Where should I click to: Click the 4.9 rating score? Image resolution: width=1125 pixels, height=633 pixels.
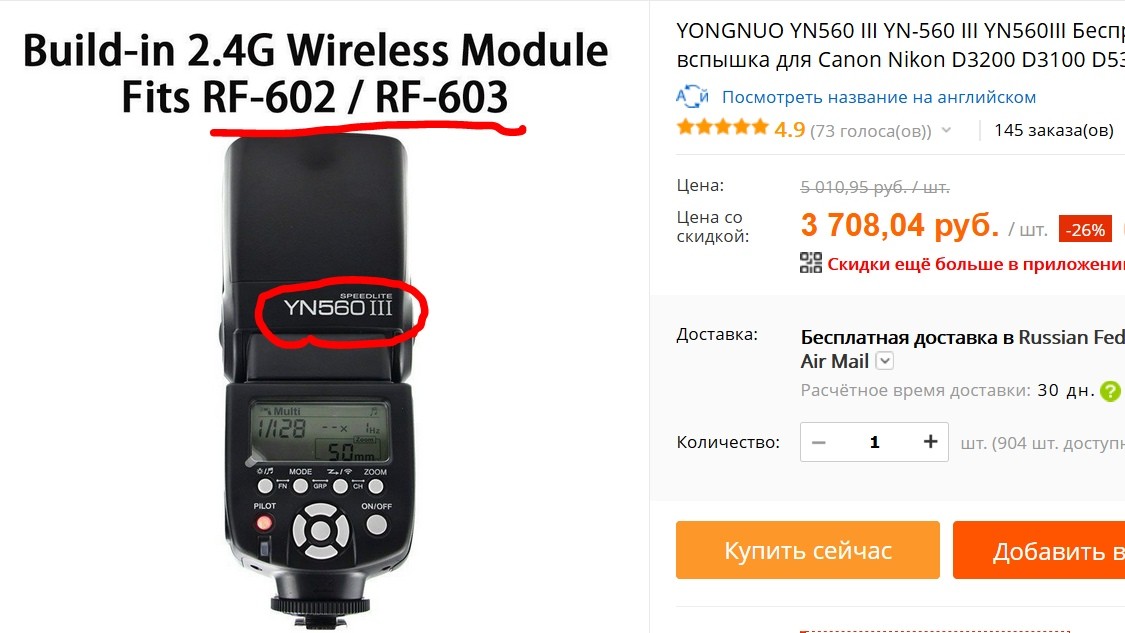[x=789, y=129]
